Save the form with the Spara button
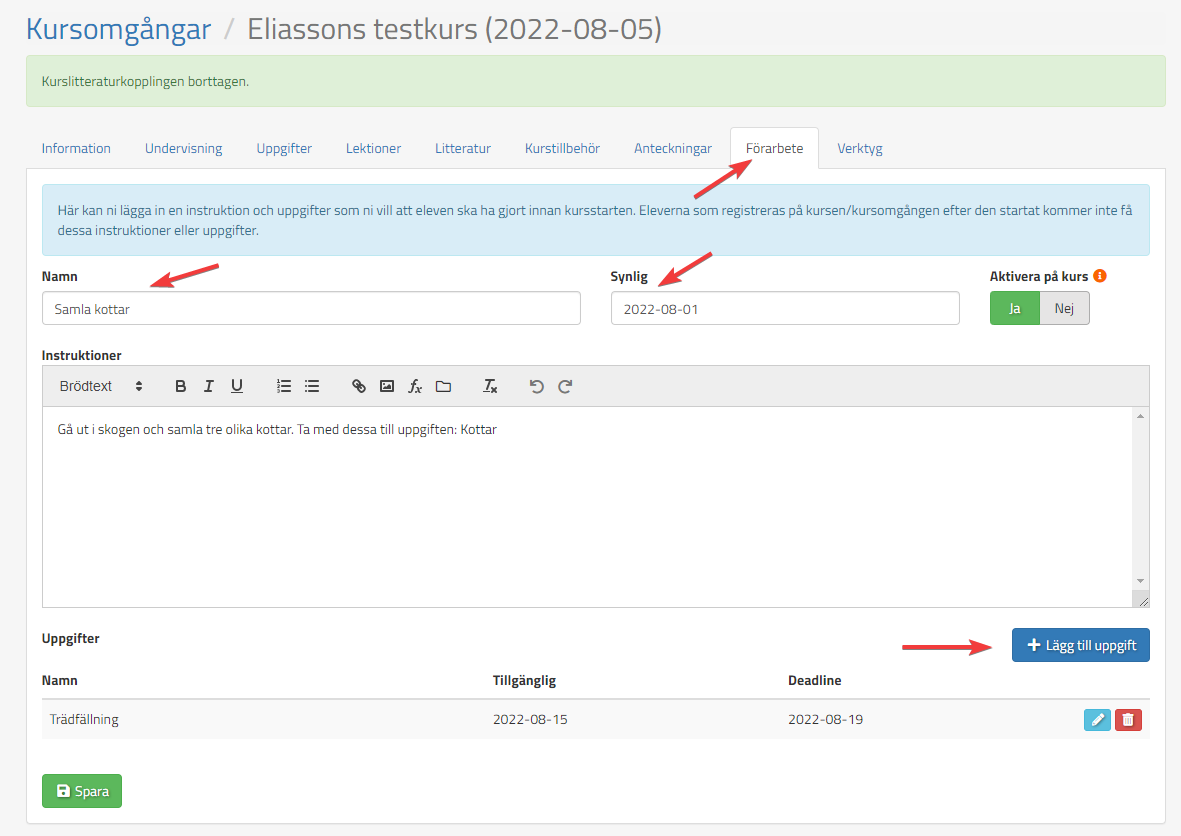Image resolution: width=1181 pixels, height=836 pixels. coord(82,791)
